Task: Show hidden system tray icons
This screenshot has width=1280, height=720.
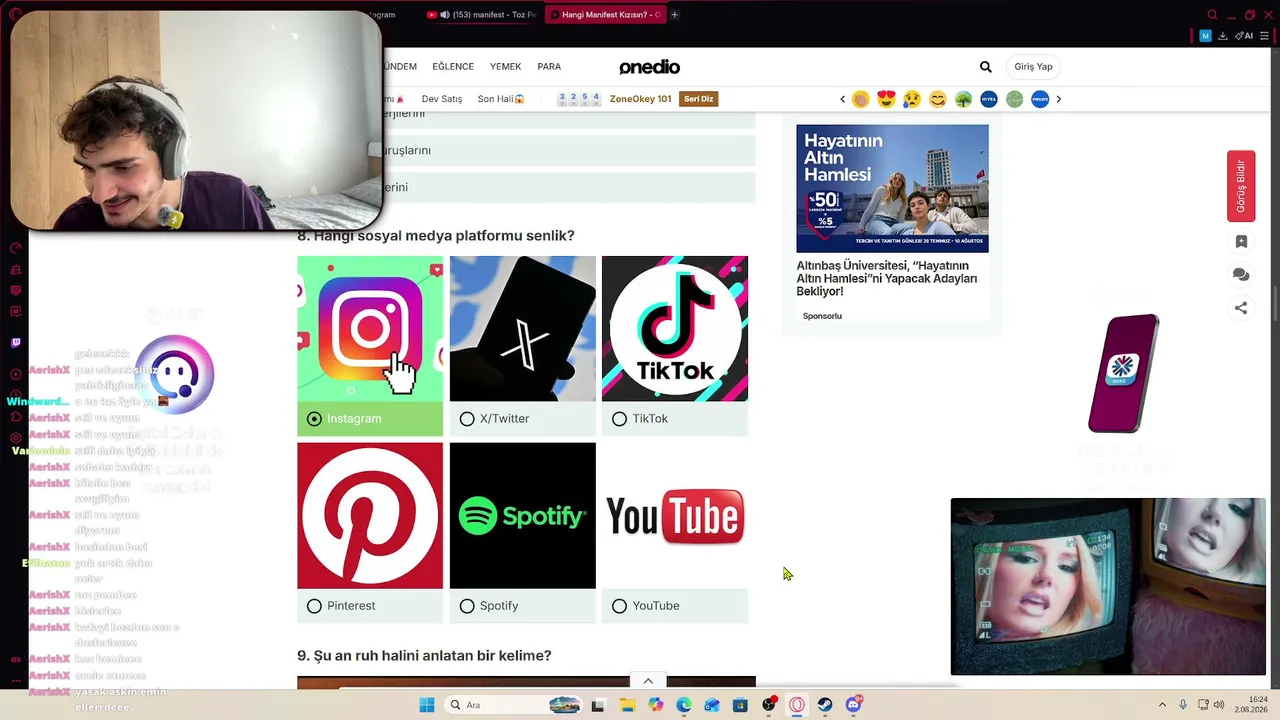Action: [x=1162, y=705]
